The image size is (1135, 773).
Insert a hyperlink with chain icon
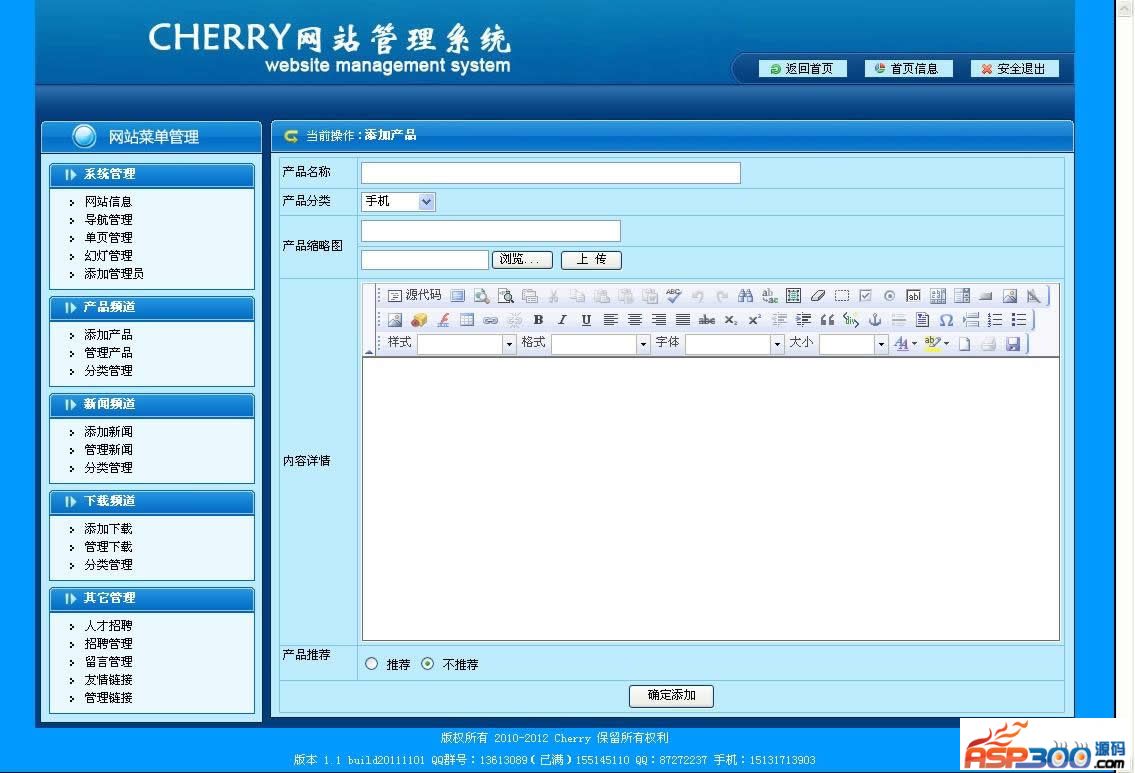(491, 319)
